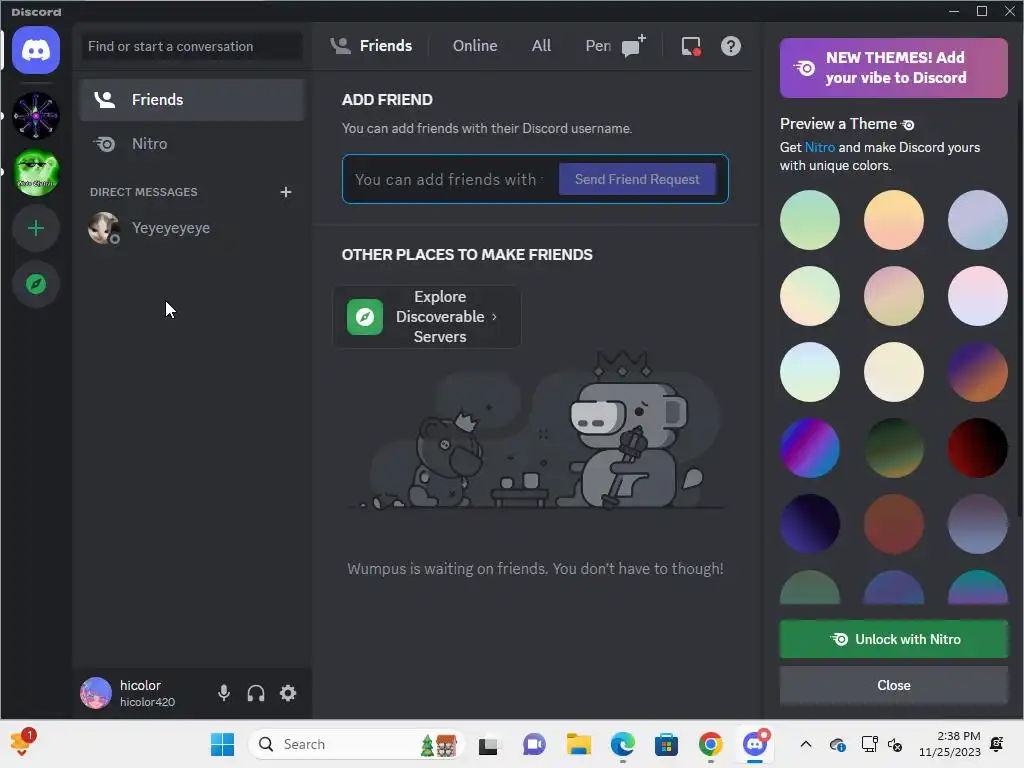
Task: Open the green frog server icon
Action: [x=36, y=172]
